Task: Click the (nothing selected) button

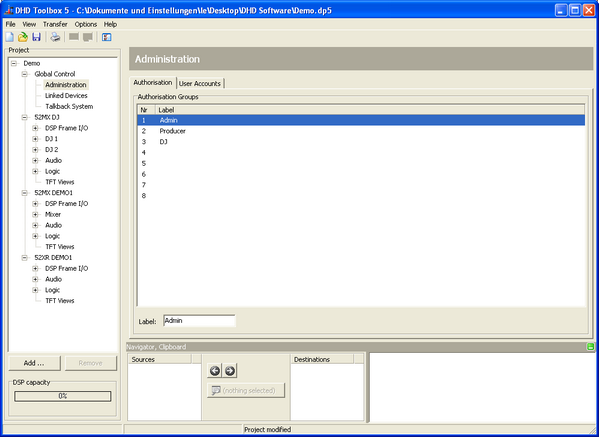Action: [246, 390]
